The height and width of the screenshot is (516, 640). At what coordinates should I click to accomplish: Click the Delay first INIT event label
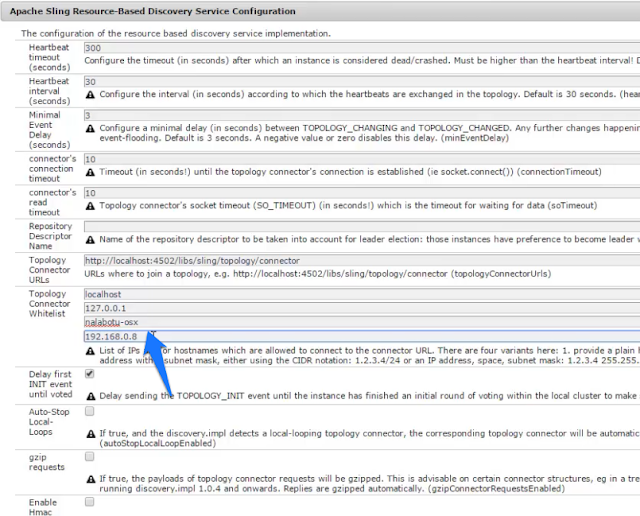(50, 384)
